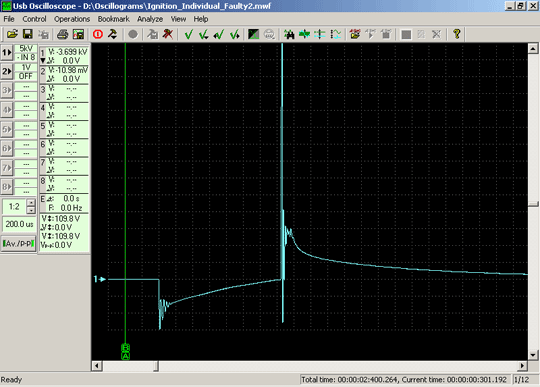Click the vertical scrollbar down arrow
The image size is (540, 387).
coord(533,355)
